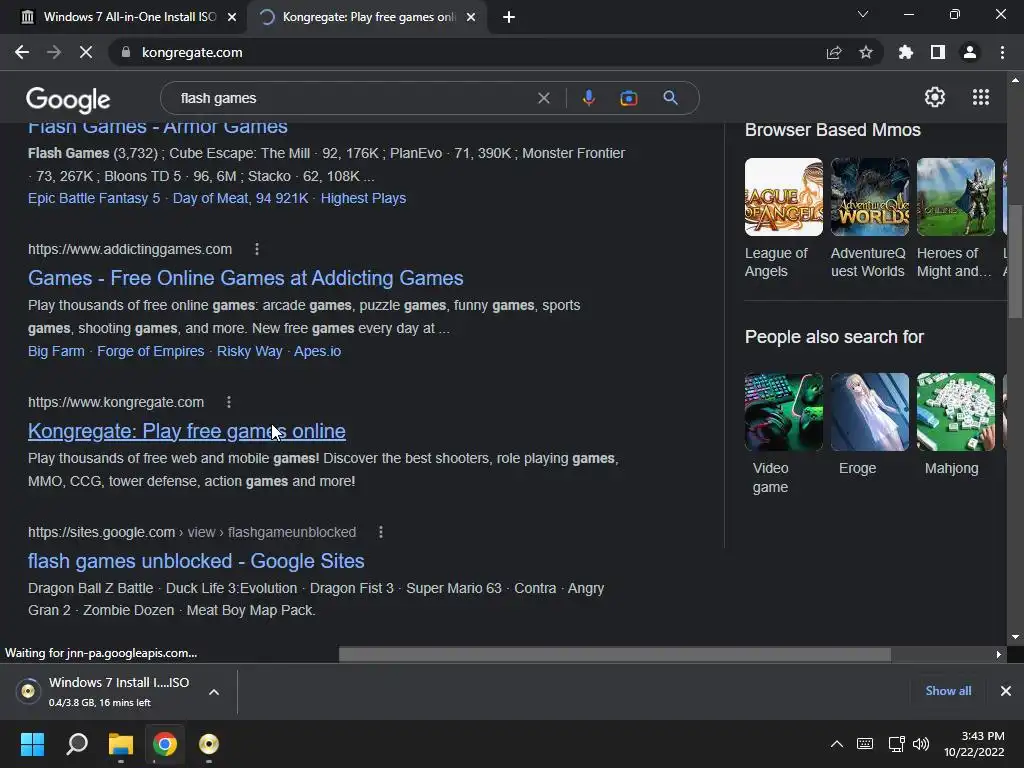Select the League of Angels thumbnail
Image resolution: width=1024 pixels, height=768 pixels.
[784, 197]
